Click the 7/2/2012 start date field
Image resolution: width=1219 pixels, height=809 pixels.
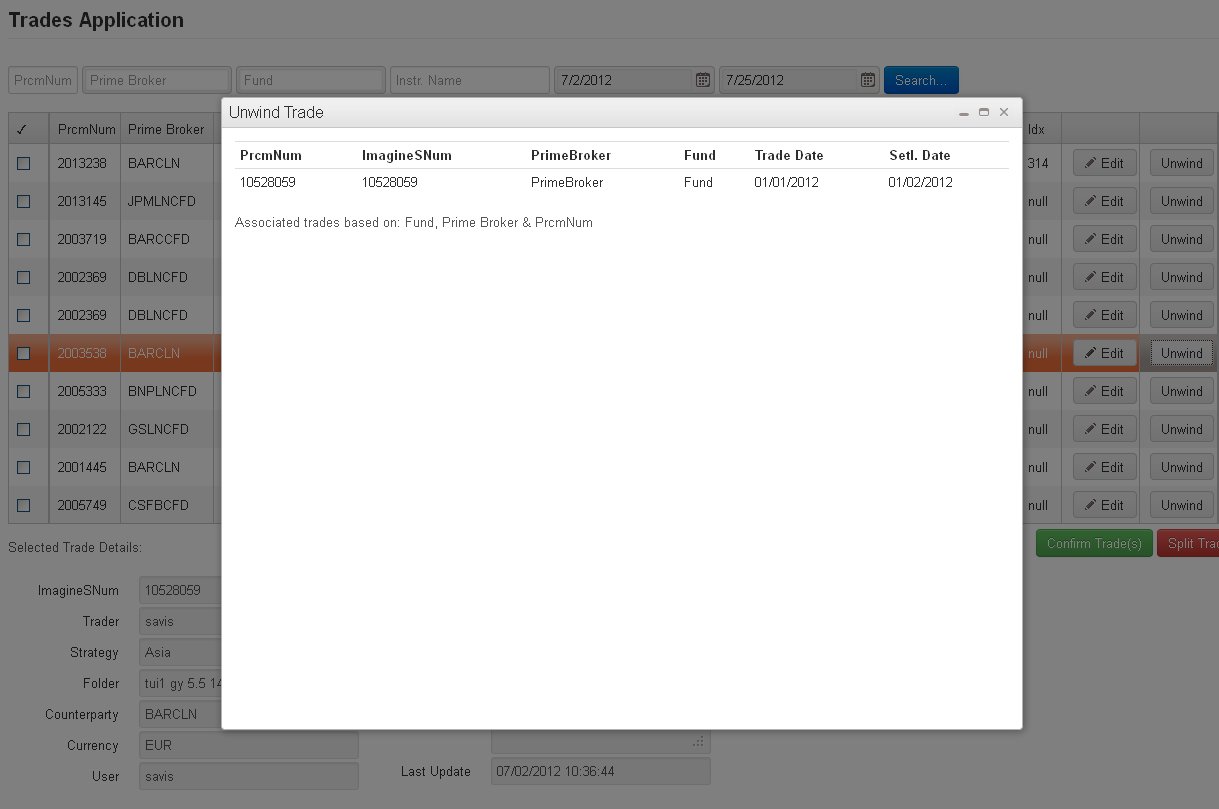pos(624,80)
